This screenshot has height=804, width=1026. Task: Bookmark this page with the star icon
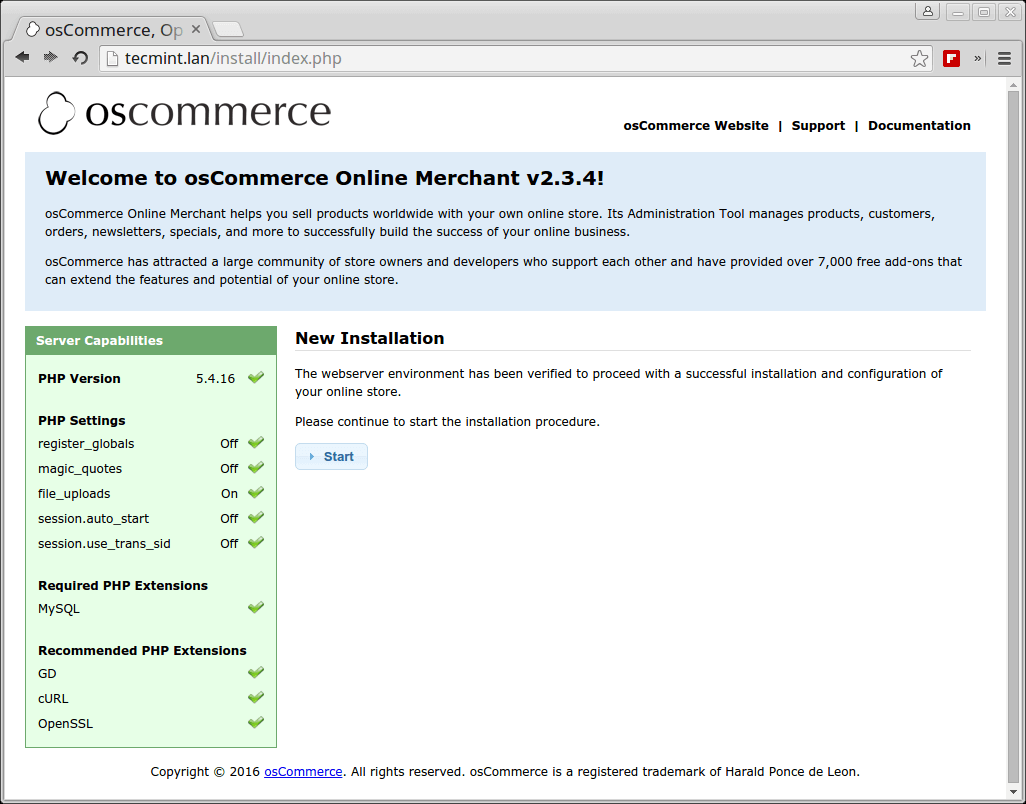click(919, 59)
